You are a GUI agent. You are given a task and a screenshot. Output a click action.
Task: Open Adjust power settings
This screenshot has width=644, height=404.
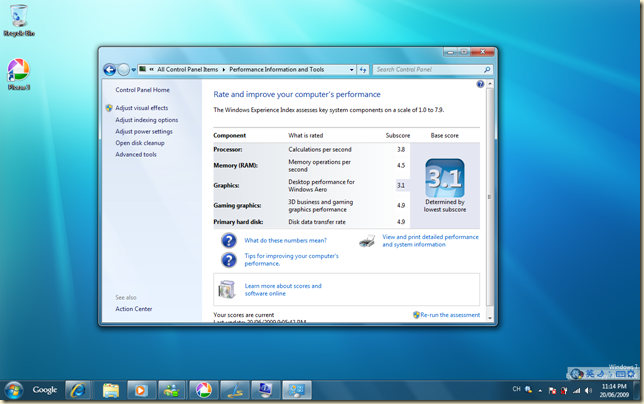(144, 131)
